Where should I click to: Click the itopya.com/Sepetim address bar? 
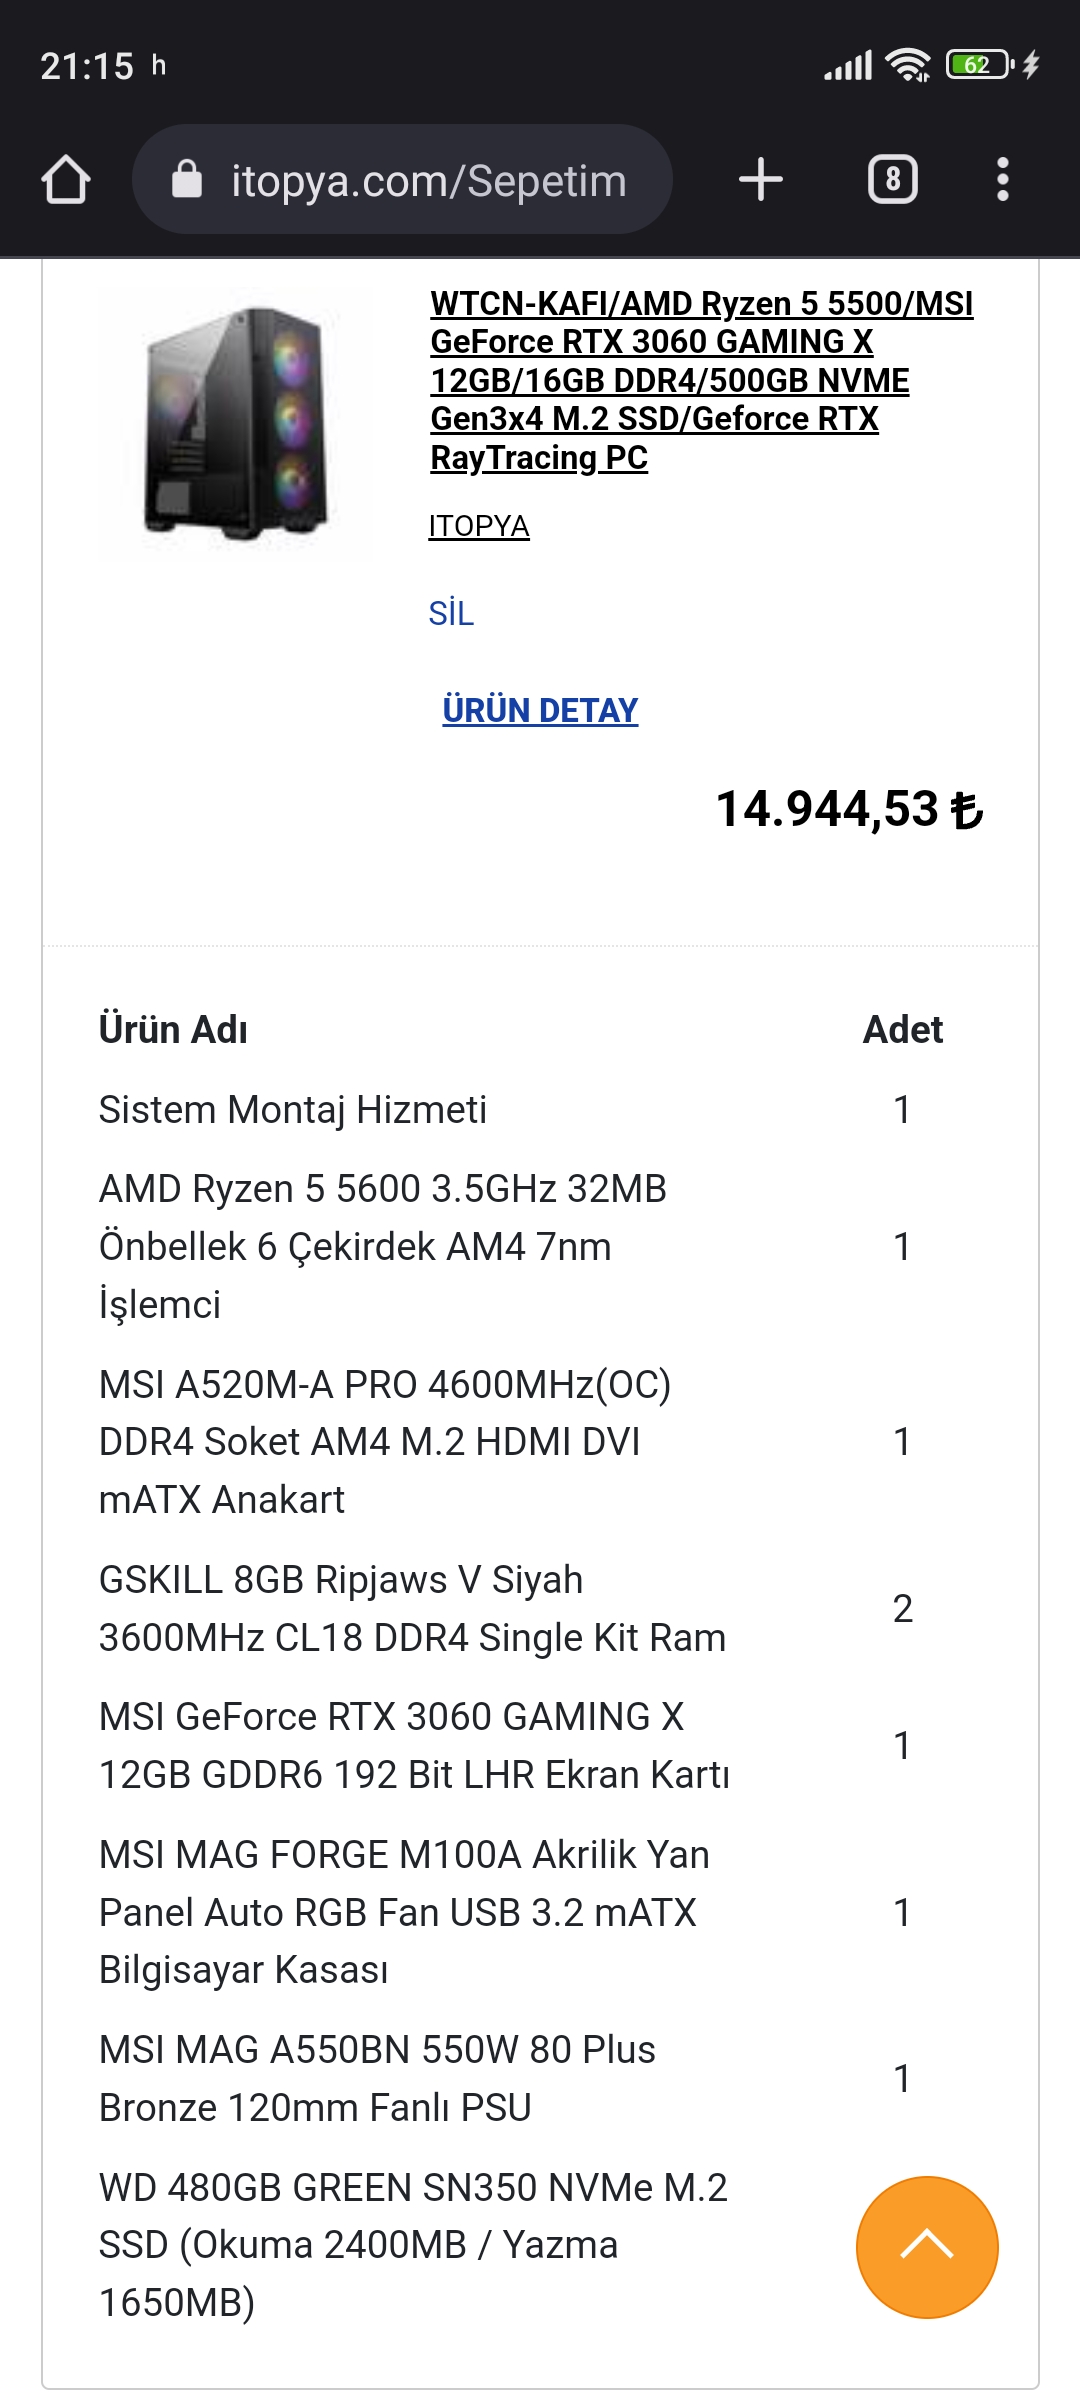428,181
